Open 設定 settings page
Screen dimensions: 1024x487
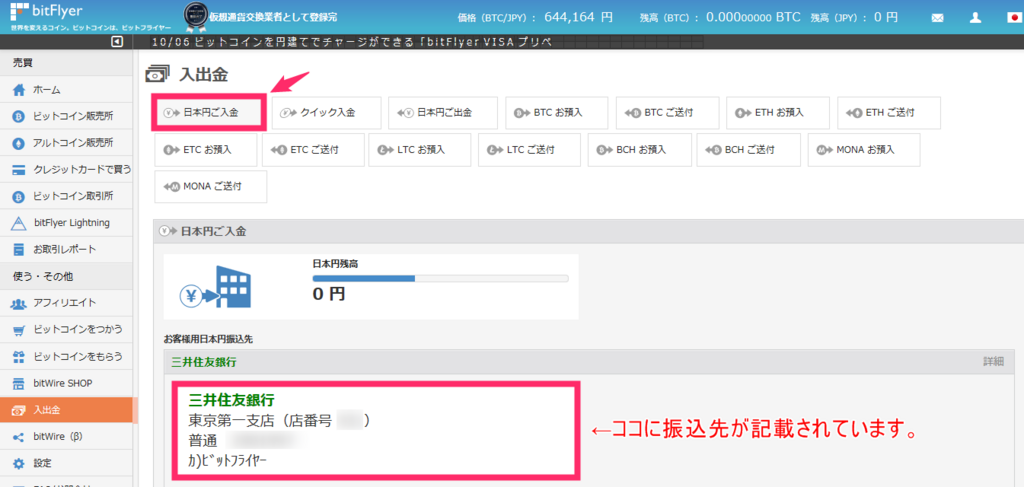[x=66, y=463]
